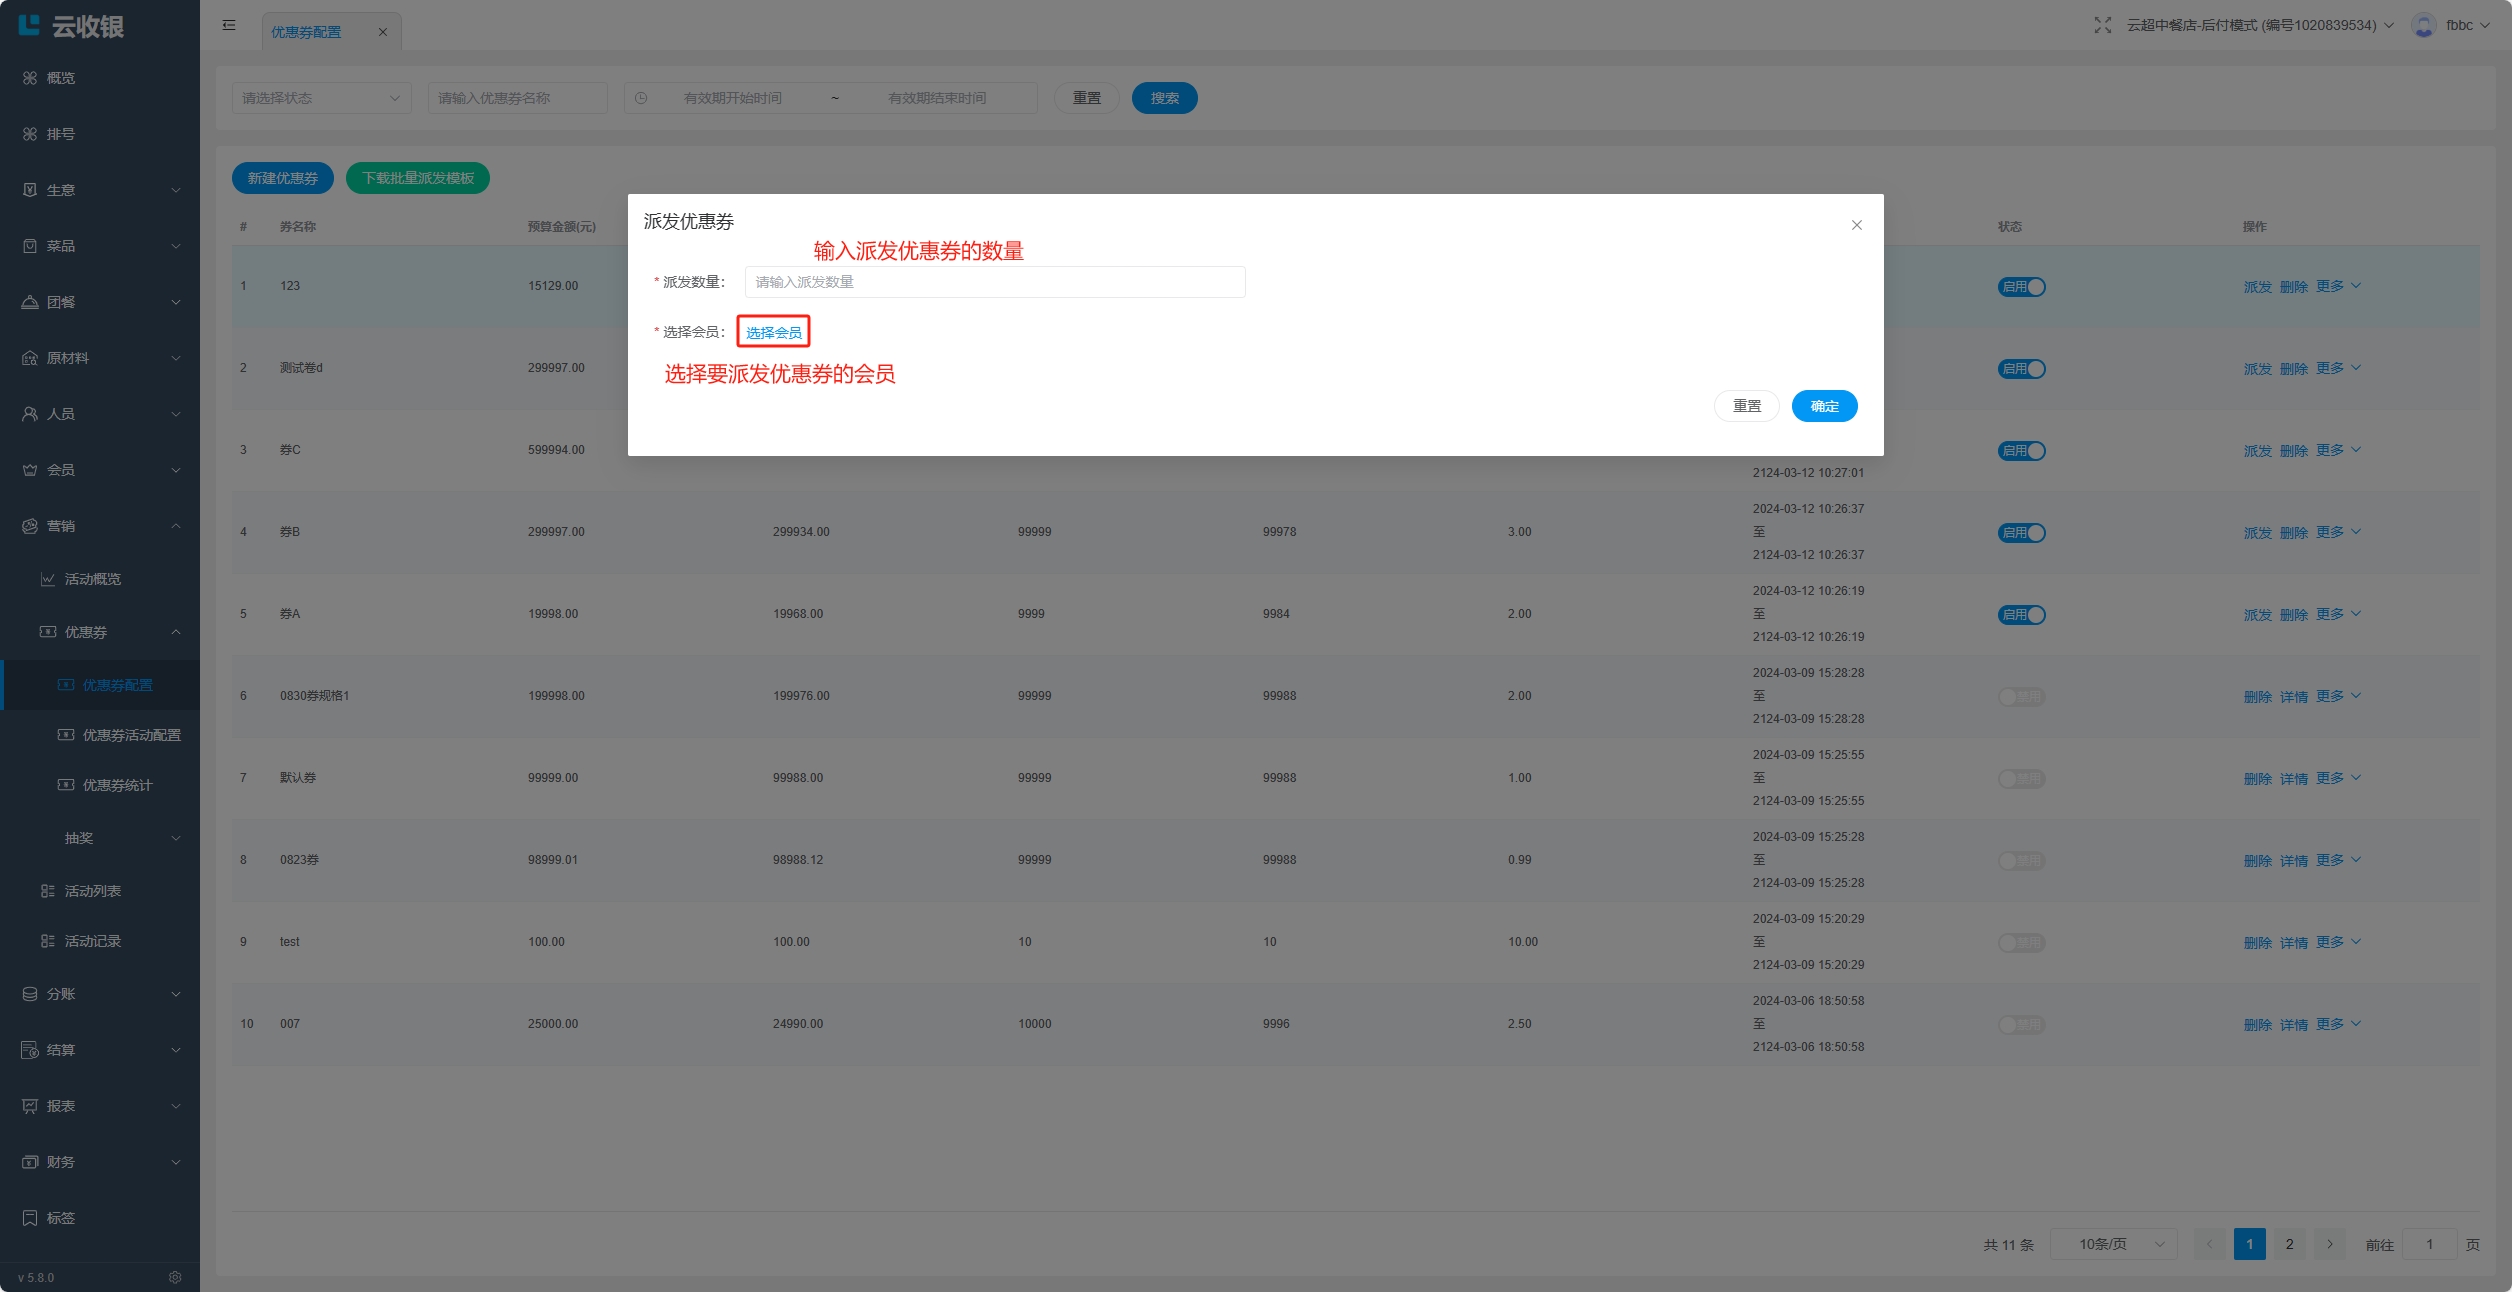Close the 派发优惠券 dialog with X
The image size is (2512, 1292).
tap(1856, 225)
